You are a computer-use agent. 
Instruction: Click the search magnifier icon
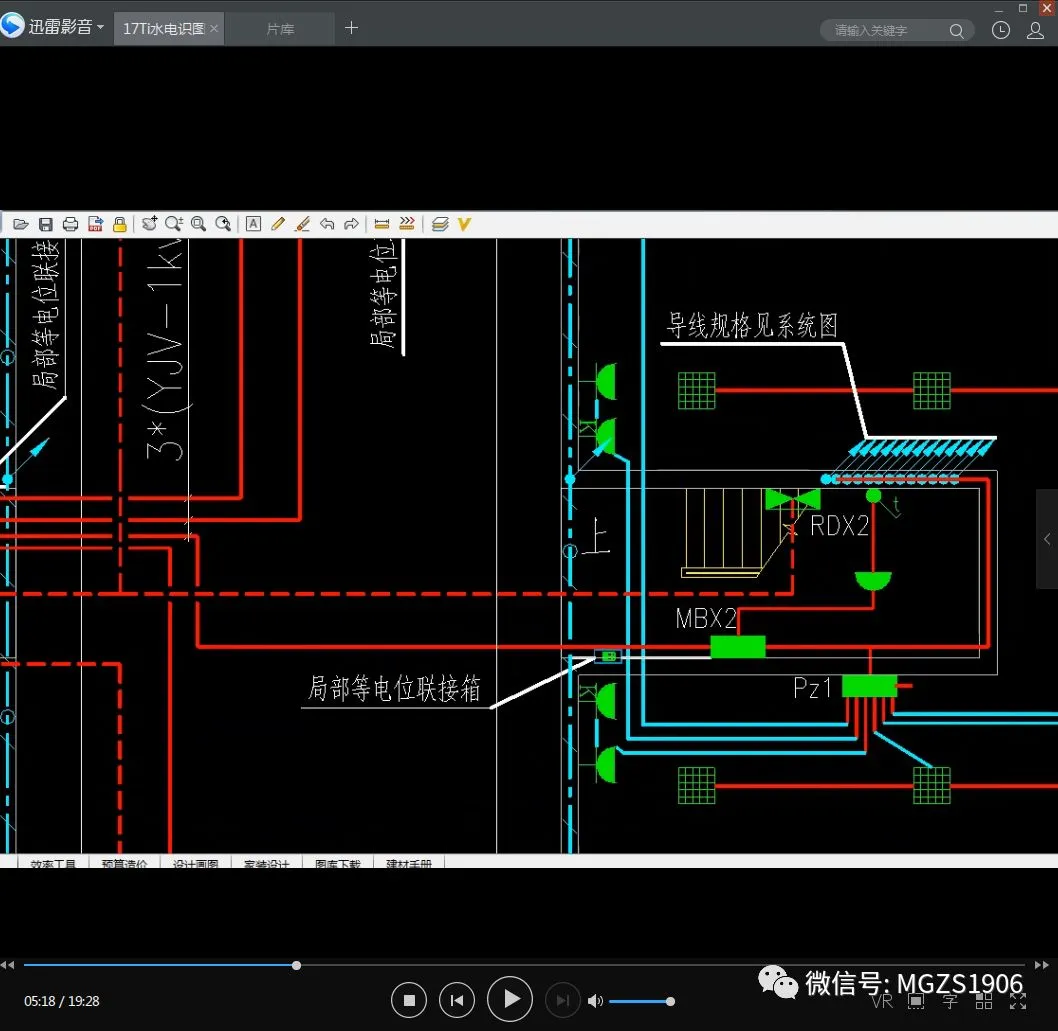point(957,31)
